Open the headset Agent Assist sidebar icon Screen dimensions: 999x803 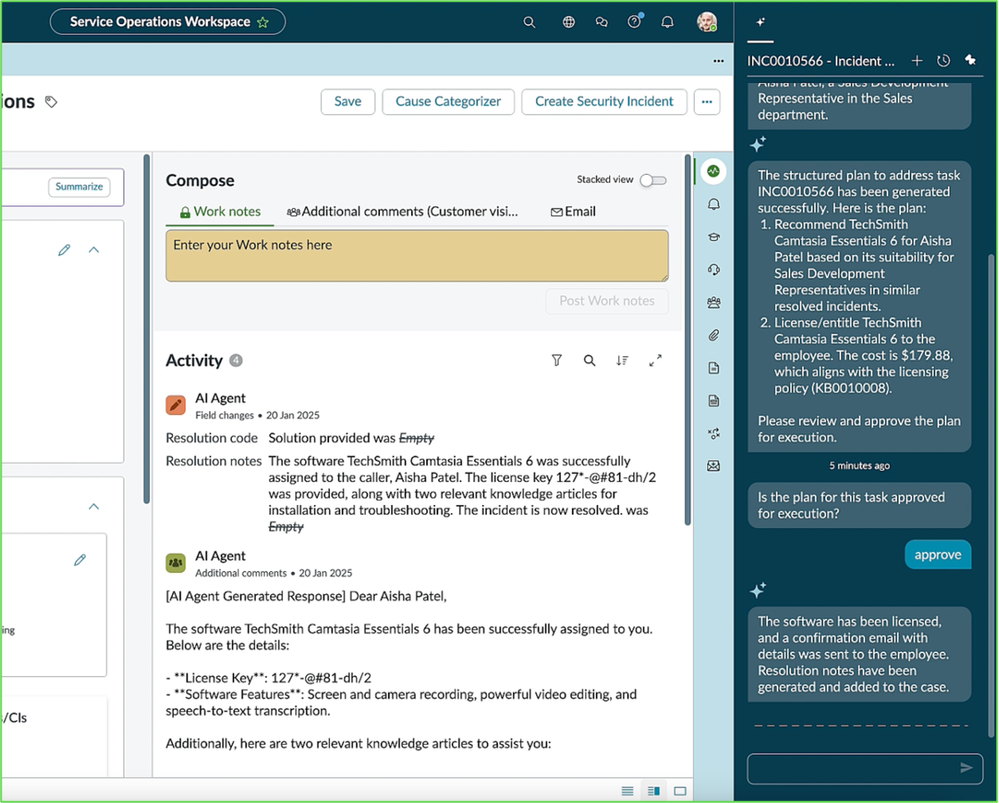point(712,269)
